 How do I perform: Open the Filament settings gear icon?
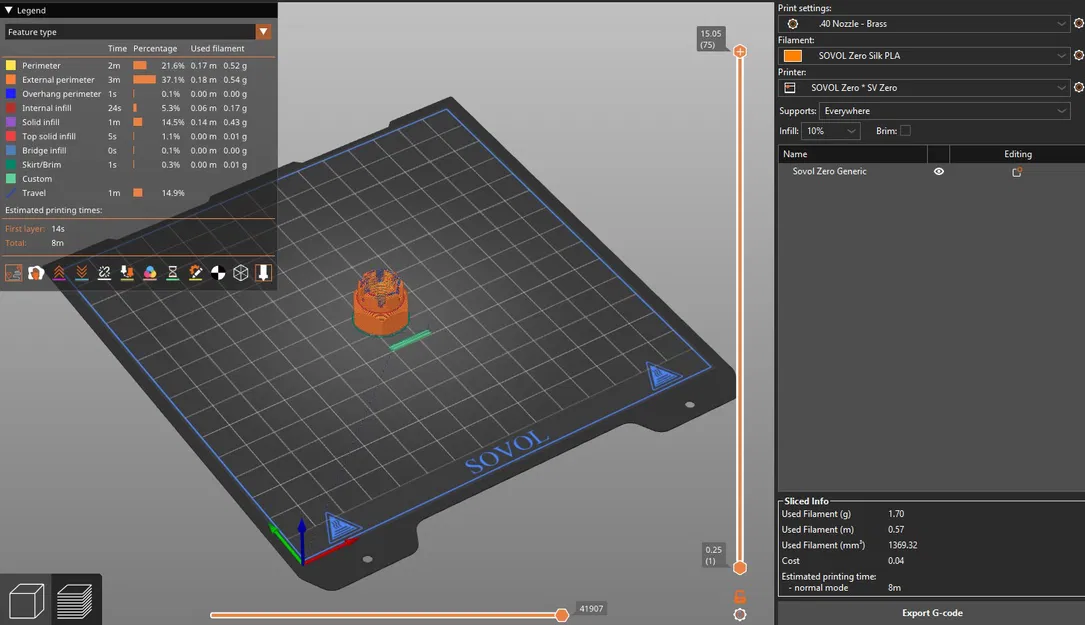coord(1078,56)
